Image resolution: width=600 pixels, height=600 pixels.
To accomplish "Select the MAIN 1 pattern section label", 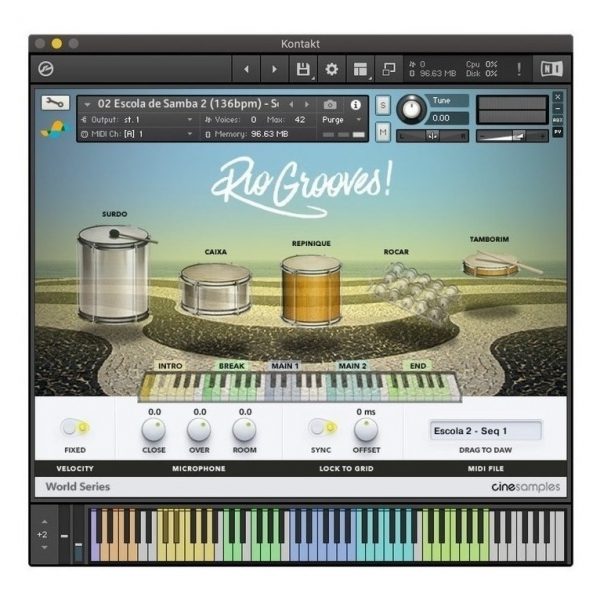I will pos(285,366).
